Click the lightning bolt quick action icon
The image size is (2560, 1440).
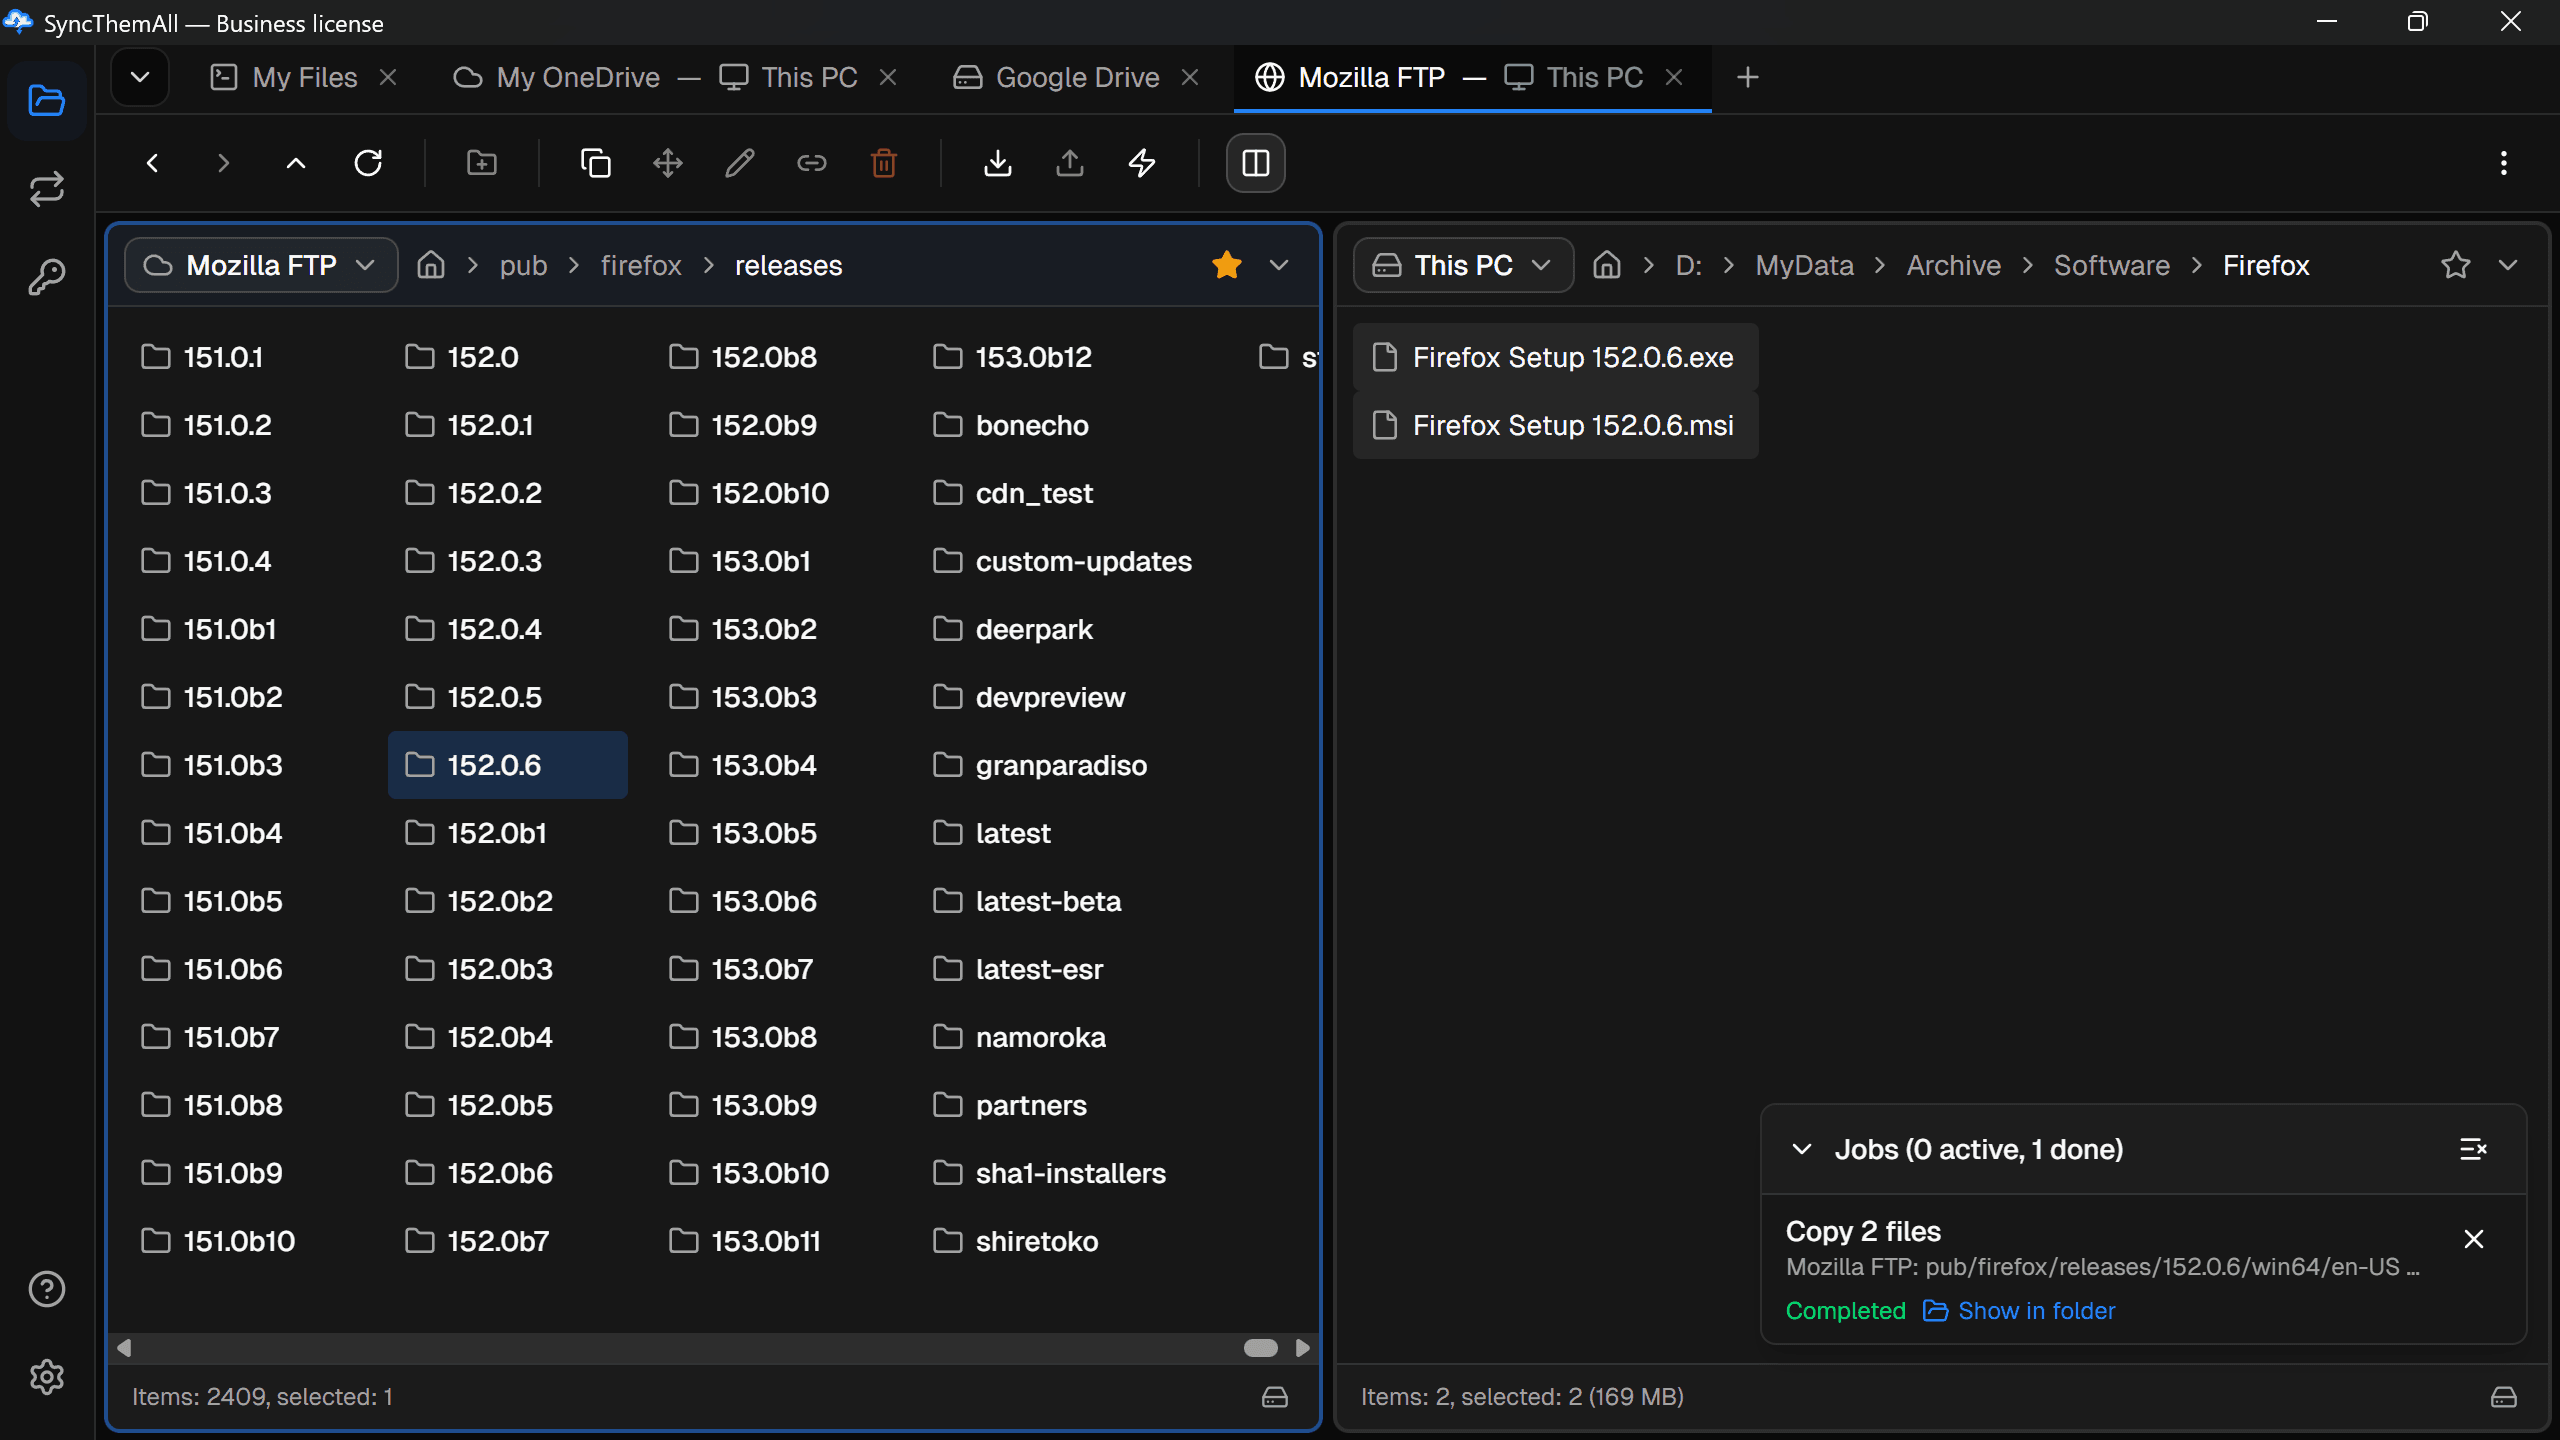click(1142, 163)
